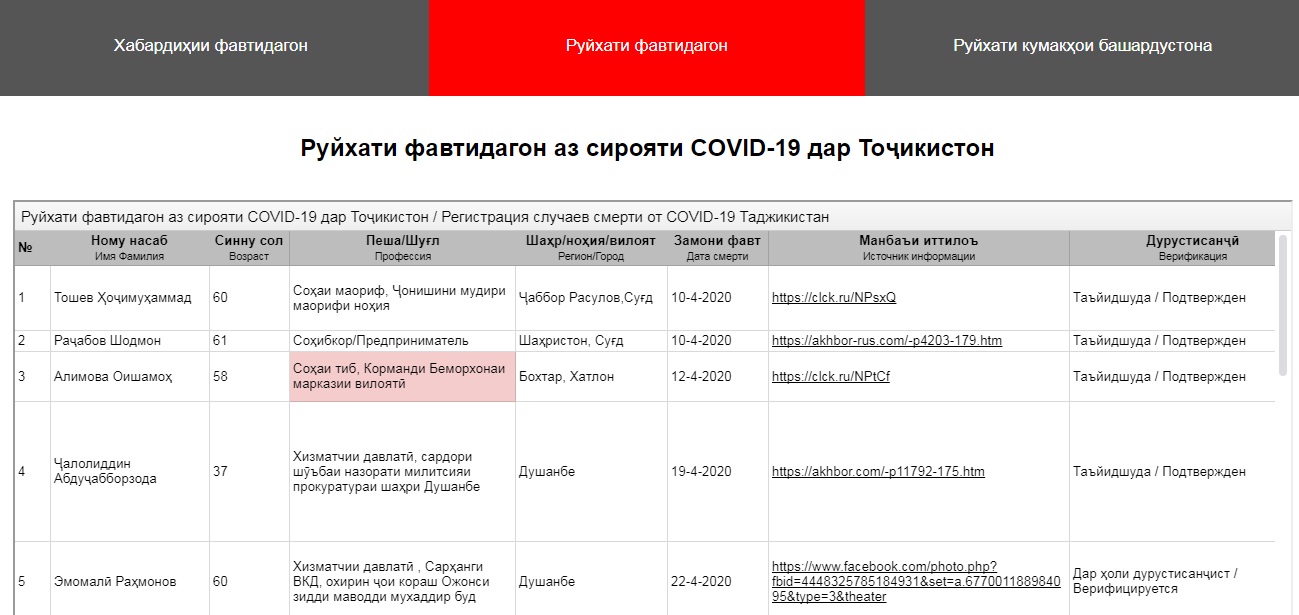Open the clck.ru/NPsxQ source link
The width and height of the screenshot is (1299, 615).
tap(833, 298)
